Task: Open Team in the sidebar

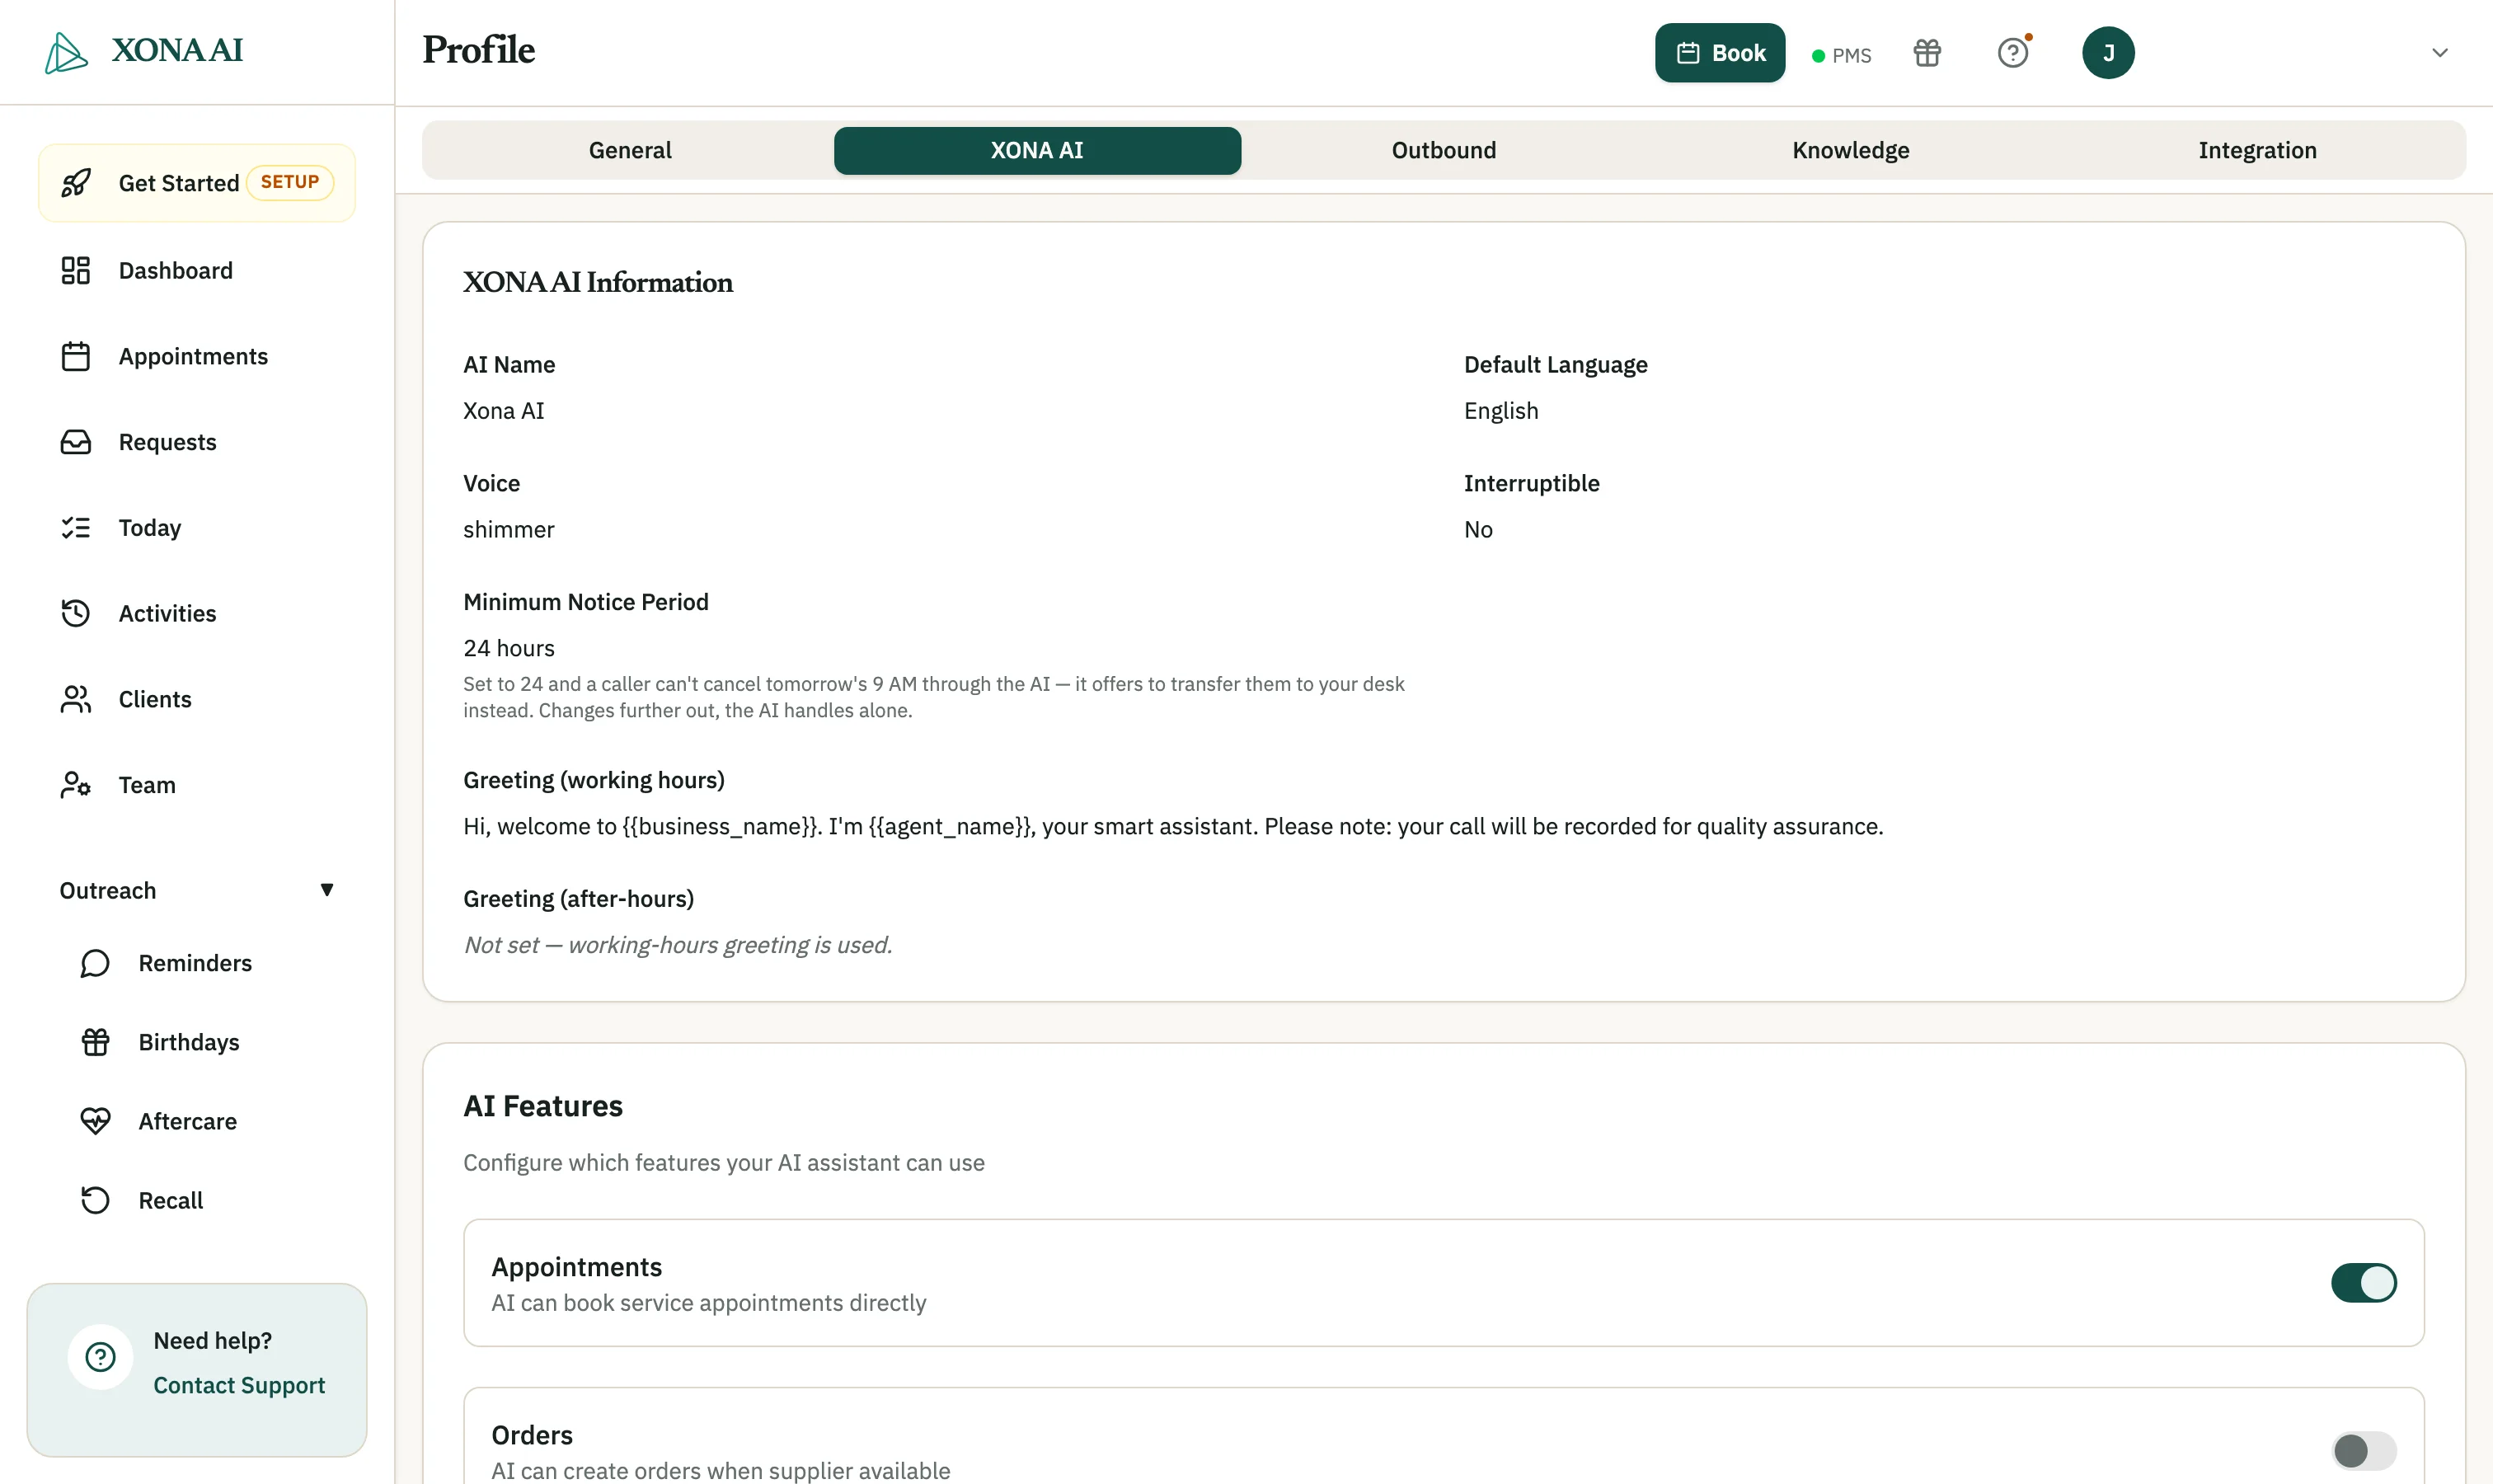Action: click(197, 785)
